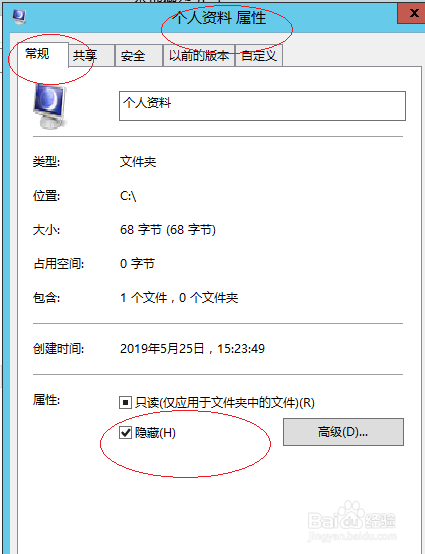Toggle the 隐藏(H) checkbox
425x554 pixels.
pyautogui.click(x=125, y=432)
